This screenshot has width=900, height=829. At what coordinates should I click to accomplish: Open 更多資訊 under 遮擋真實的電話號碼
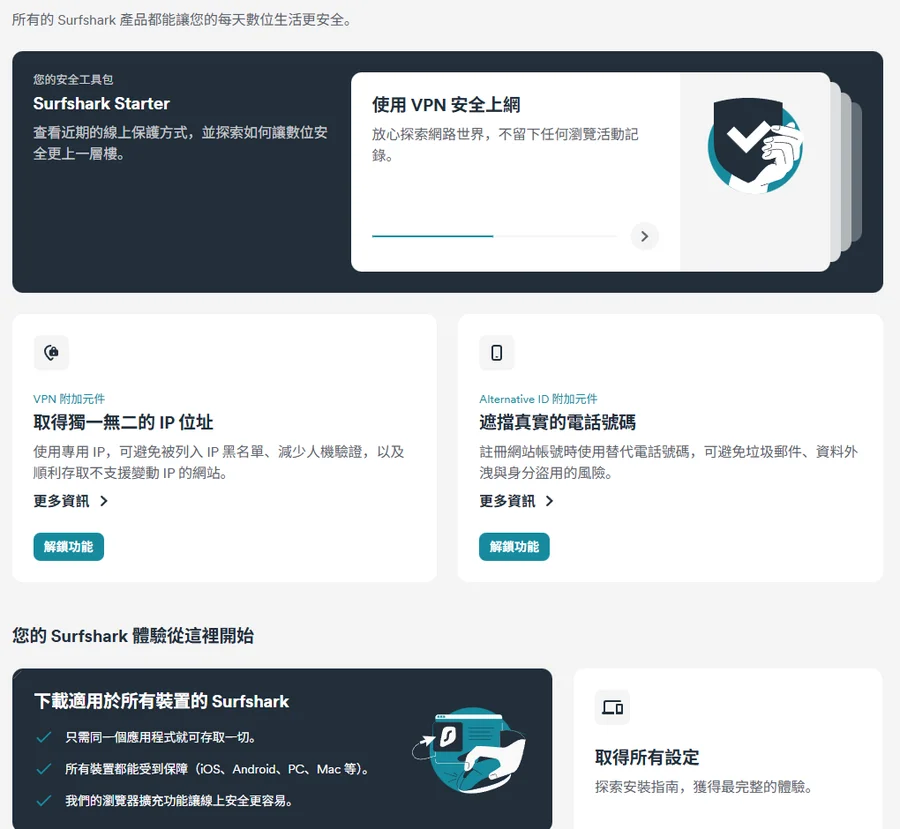[x=516, y=501]
